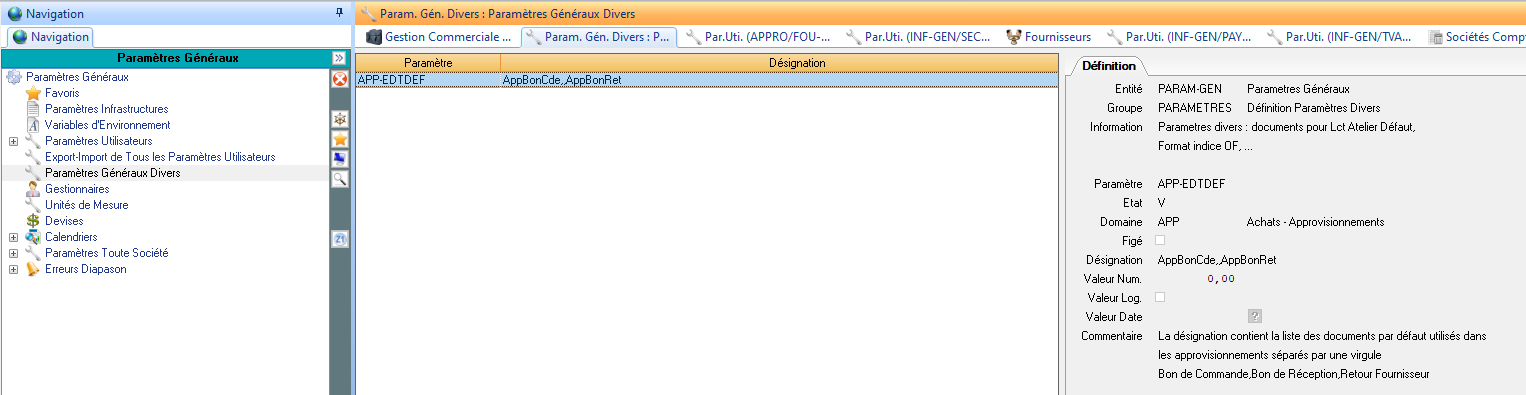
Task: Click the blue screens icon in side strip
Action: (340, 159)
